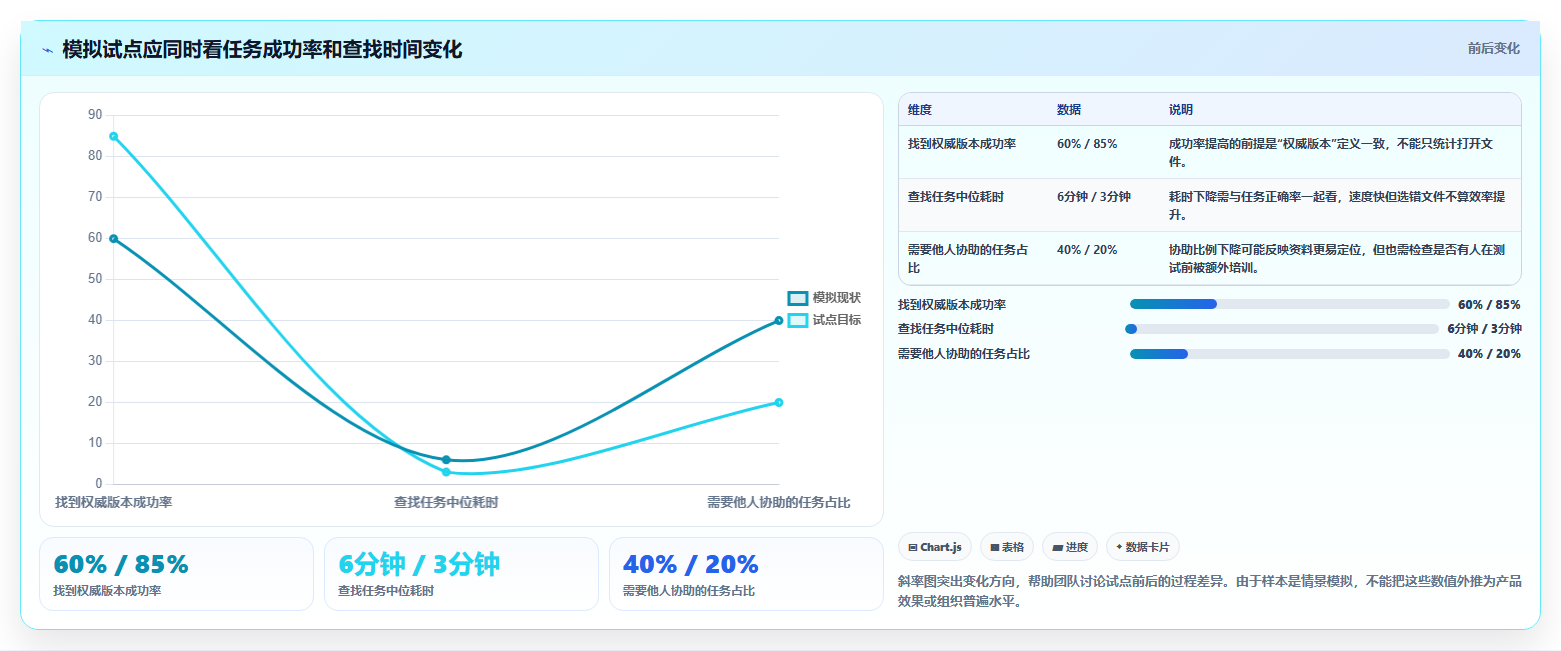The image size is (1561, 651).
Task: Select the 模拟现状 data point at 60
Action: coord(113,238)
